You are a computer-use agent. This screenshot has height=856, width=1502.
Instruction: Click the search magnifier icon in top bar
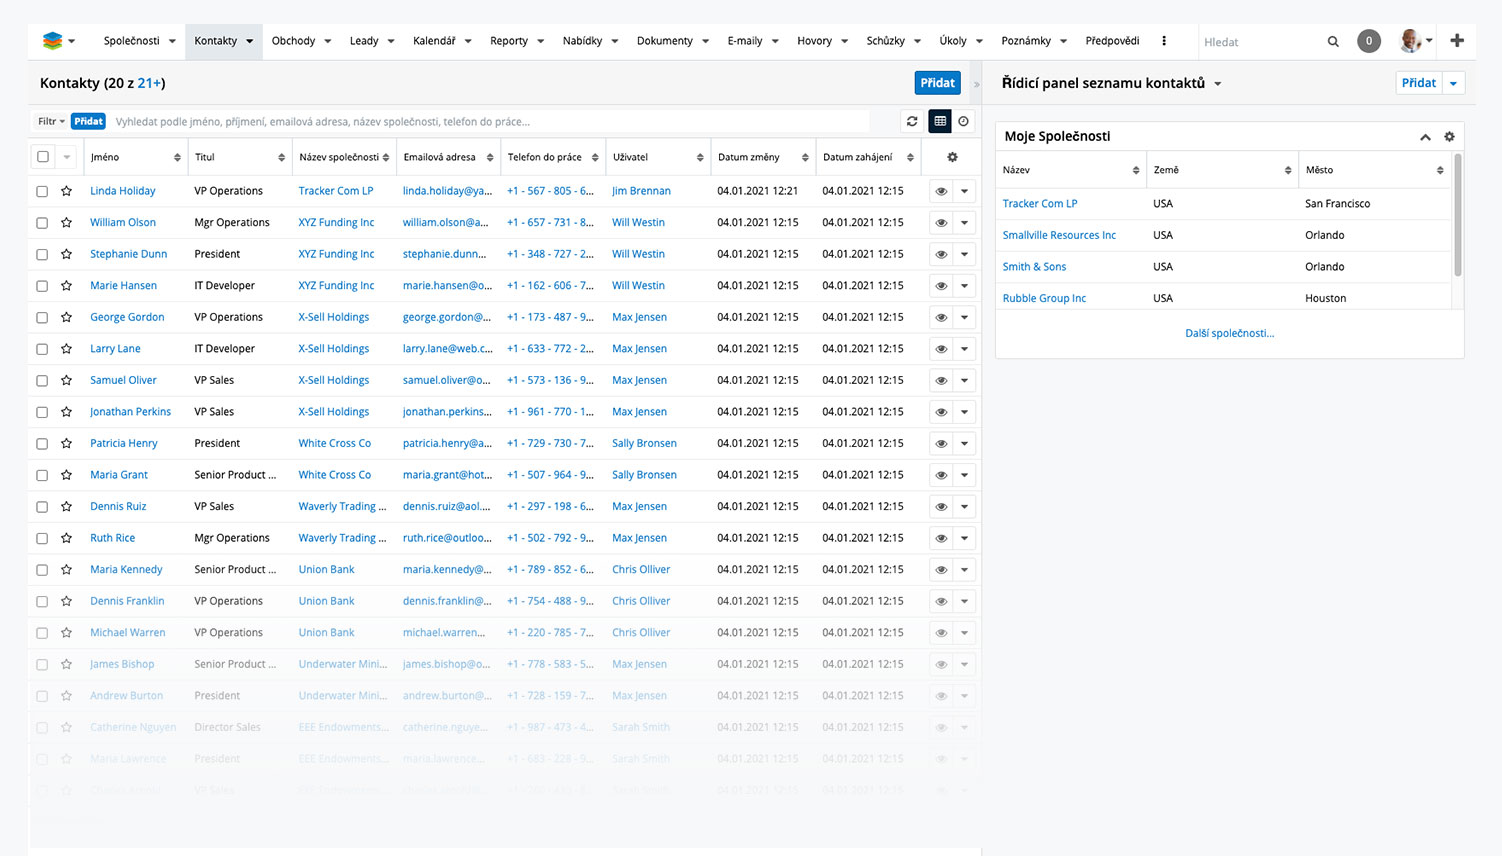(1333, 42)
